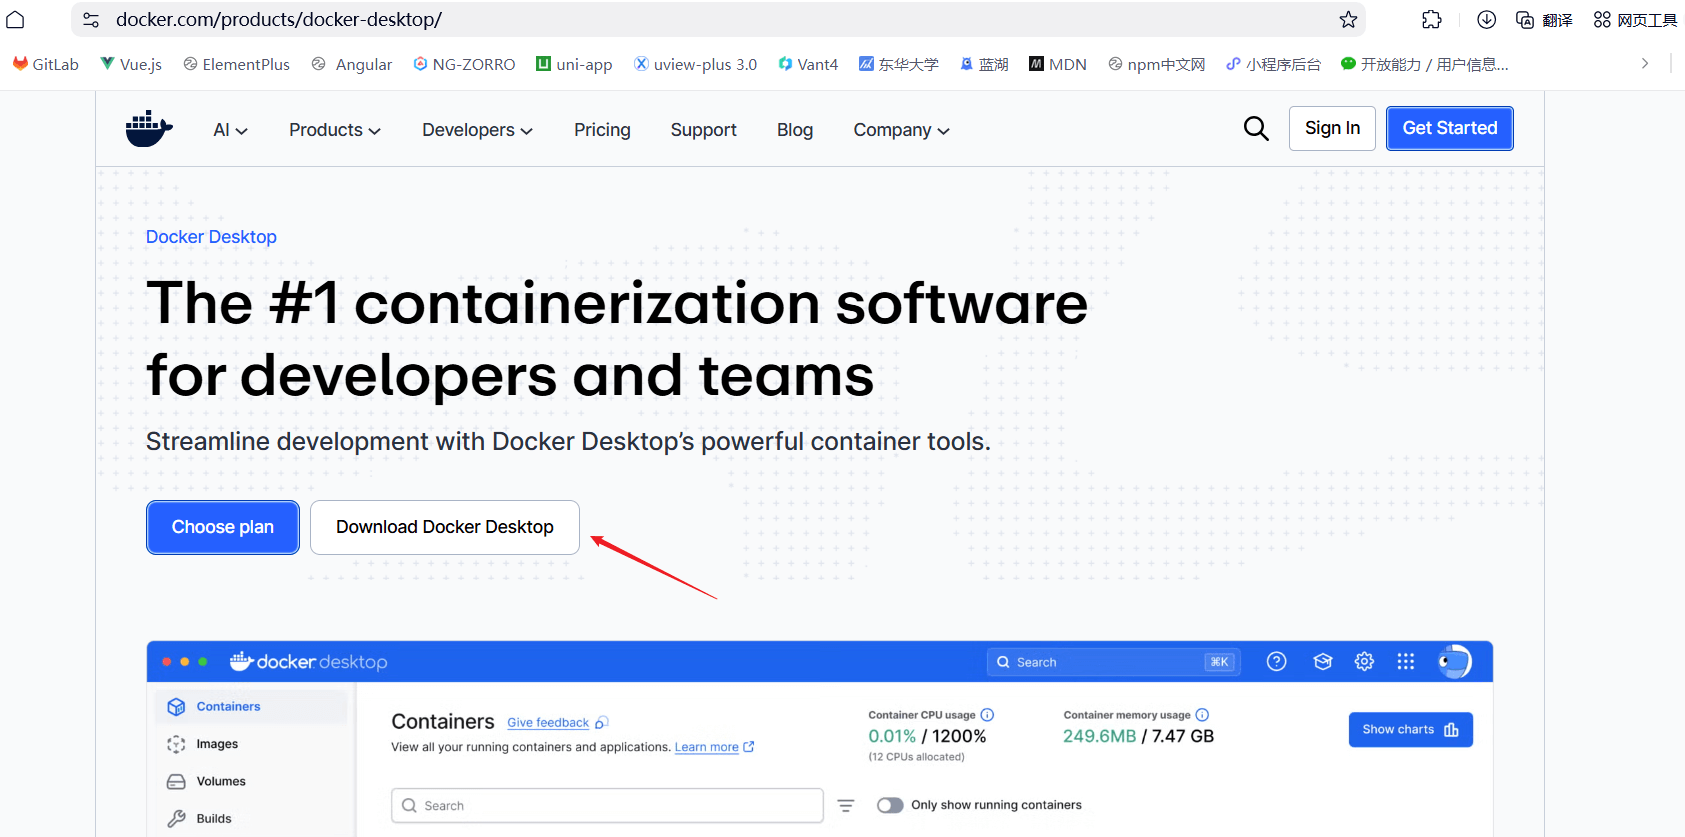Image resolution: width=1685 pixels, height=837 pixels.
Task: Follow the Learn more link
Action: coord(706,747)
